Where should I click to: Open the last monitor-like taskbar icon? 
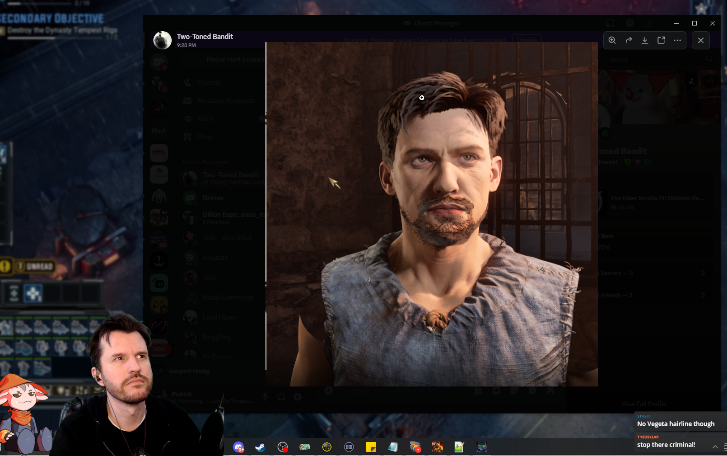coord(481,447)
